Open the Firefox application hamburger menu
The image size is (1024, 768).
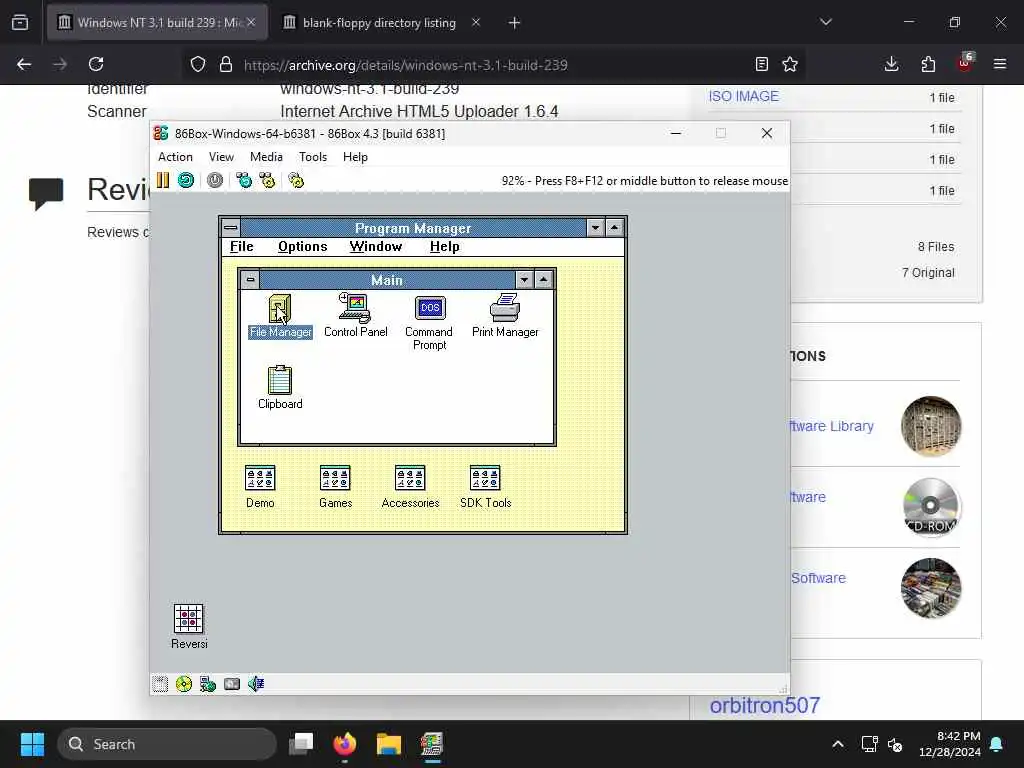tap(1000, 64)
